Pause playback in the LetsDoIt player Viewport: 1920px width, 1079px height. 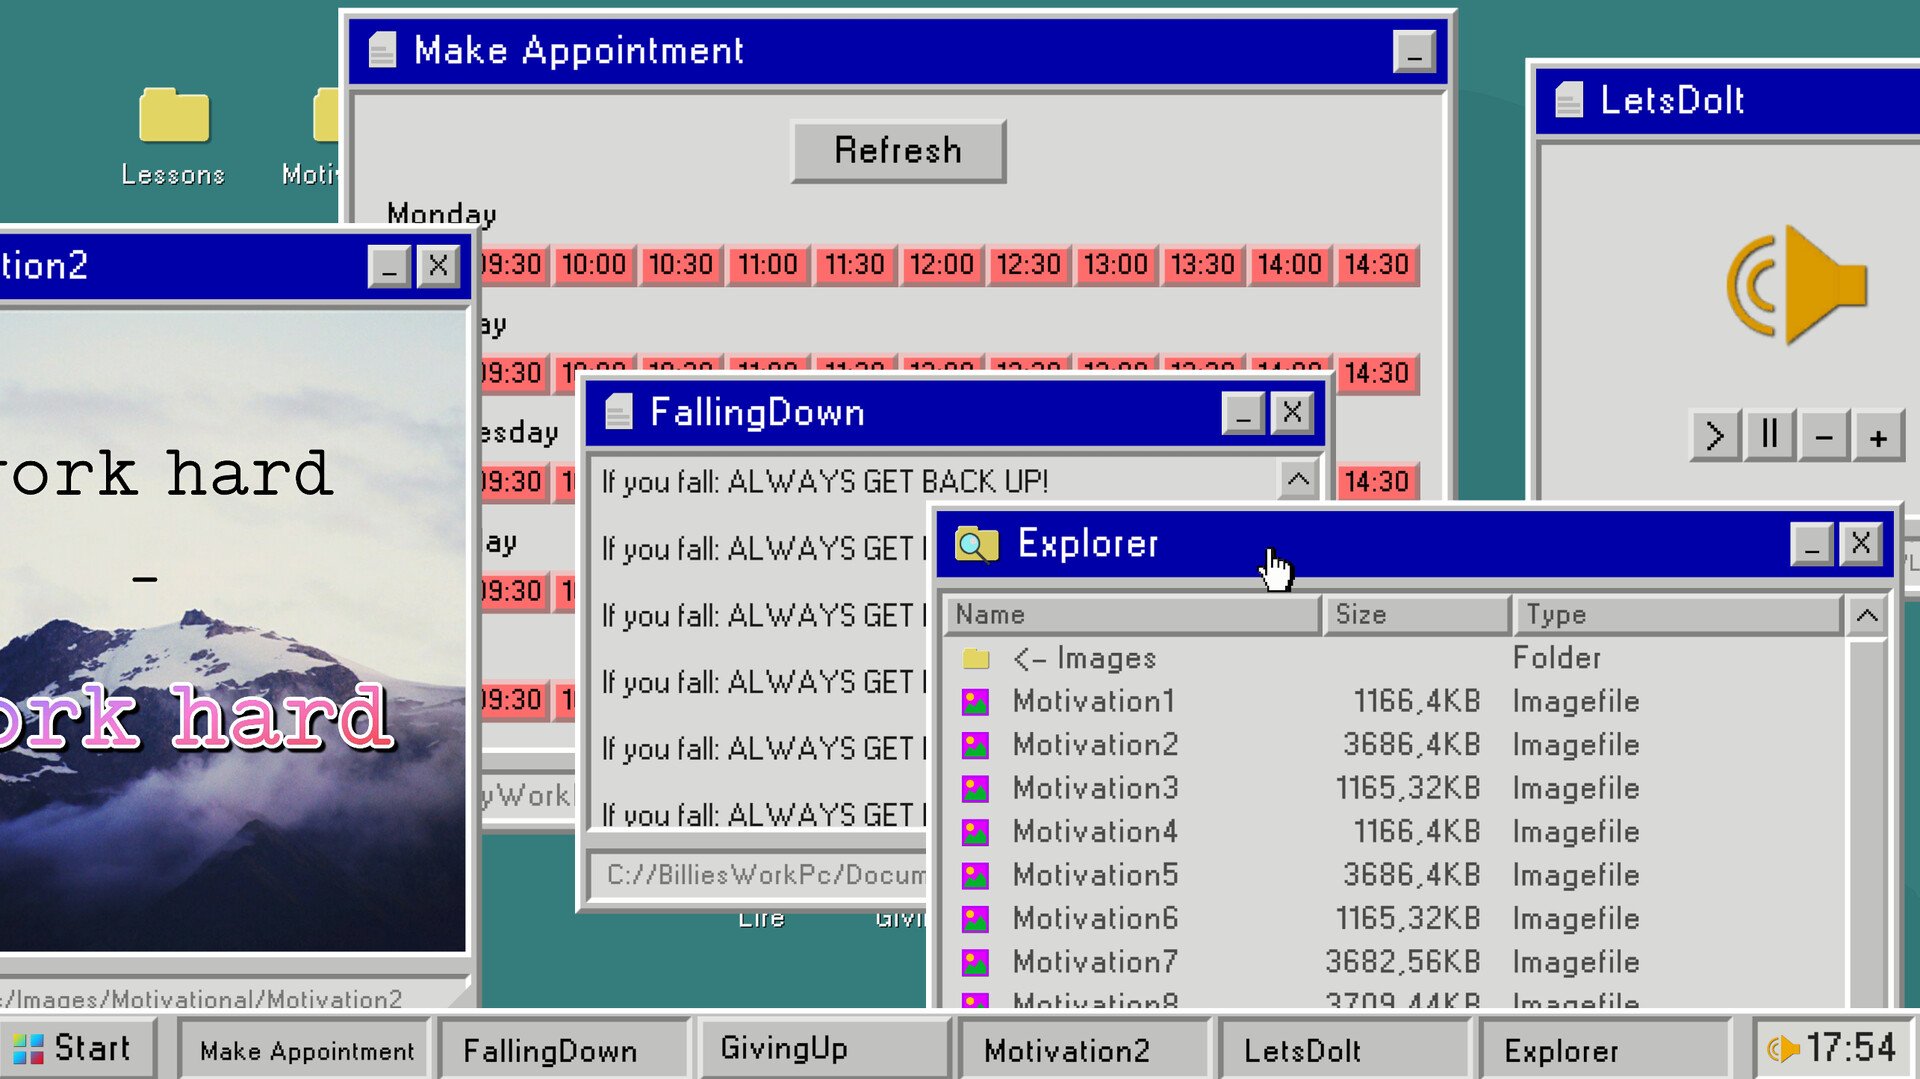coord(1769,436)
